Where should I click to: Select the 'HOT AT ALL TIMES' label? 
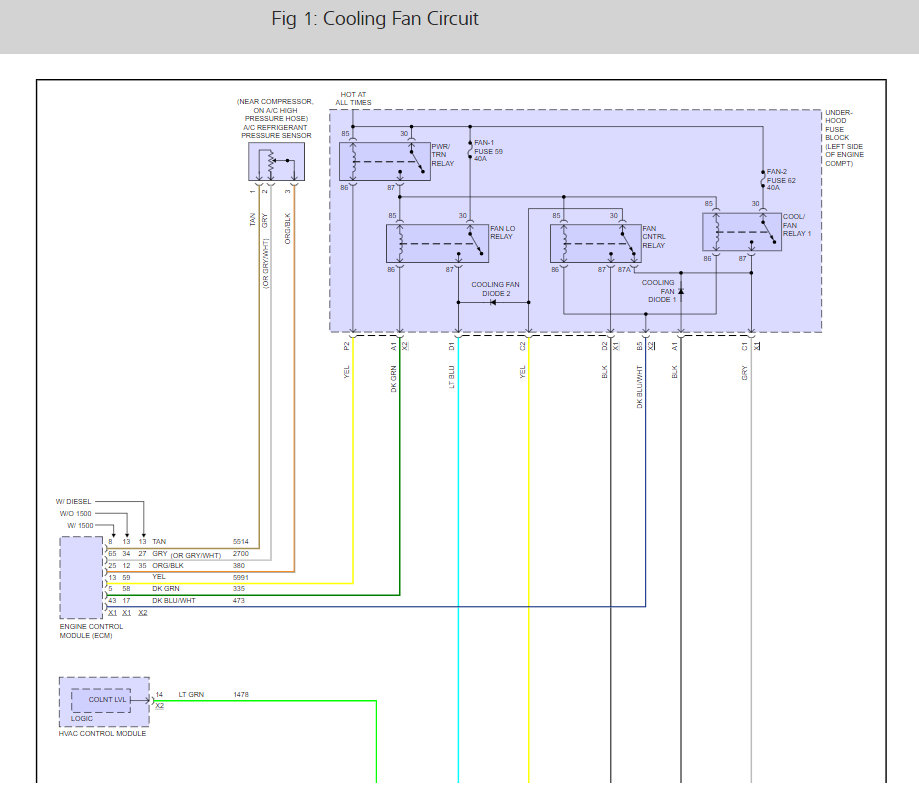click(353, 98)
